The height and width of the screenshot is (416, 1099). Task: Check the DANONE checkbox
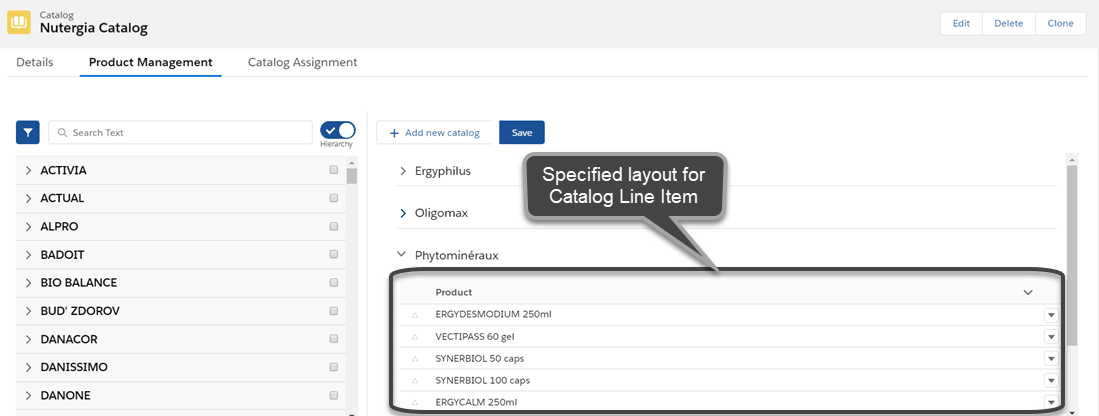click(x=334, y=394)
